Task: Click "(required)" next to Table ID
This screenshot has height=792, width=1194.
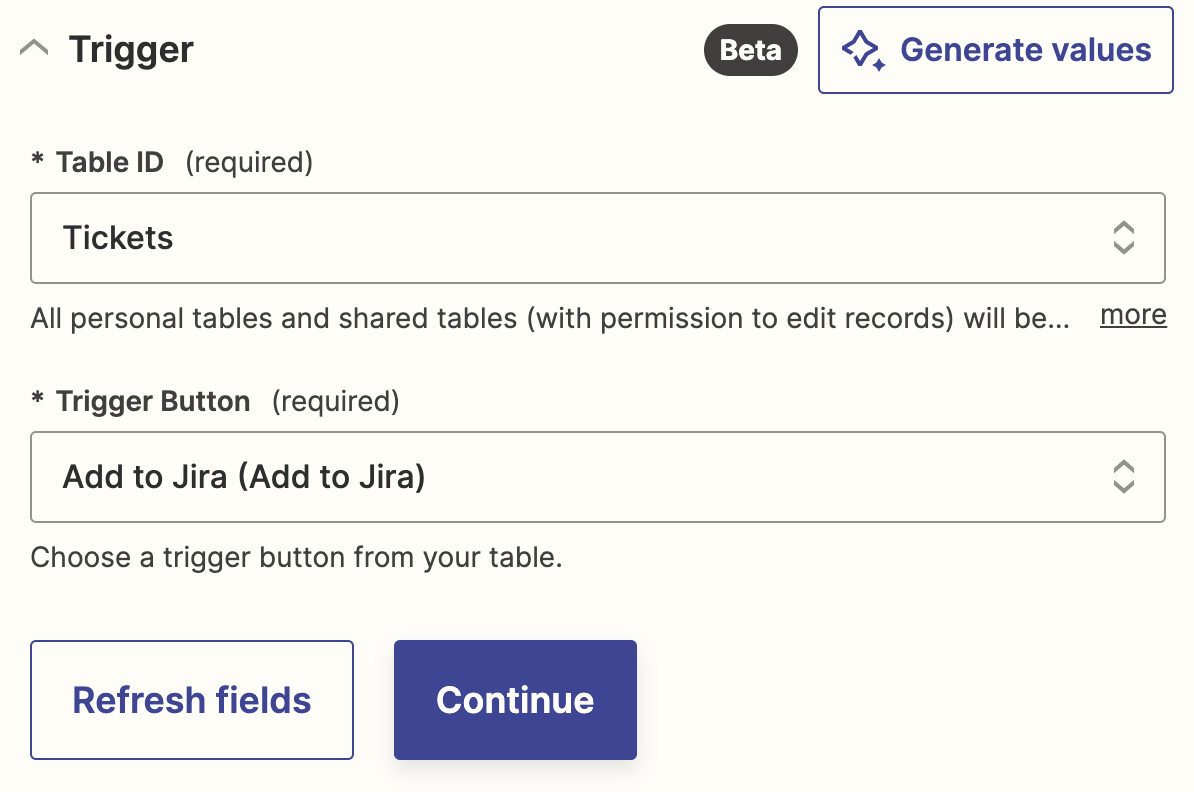Action: [x=249, y=163]
